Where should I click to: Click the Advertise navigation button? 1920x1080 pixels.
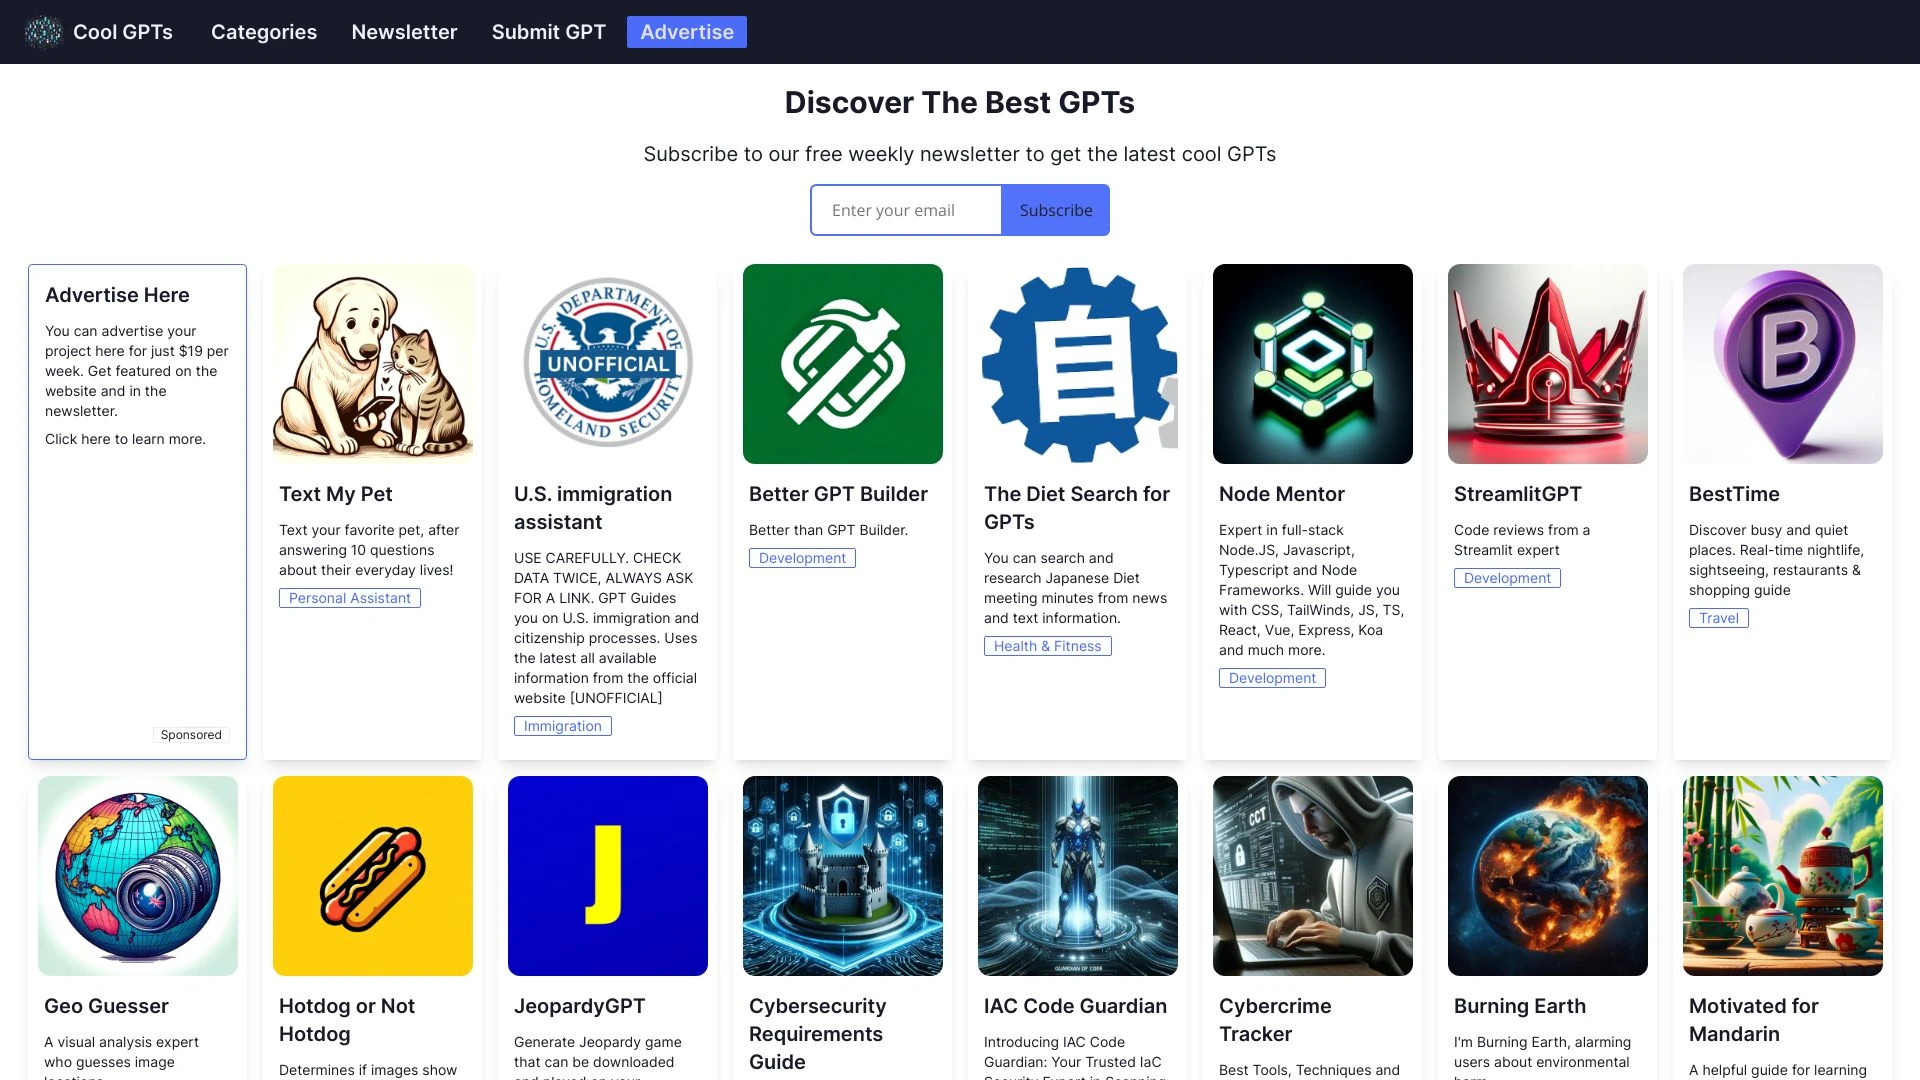(686, 32)
